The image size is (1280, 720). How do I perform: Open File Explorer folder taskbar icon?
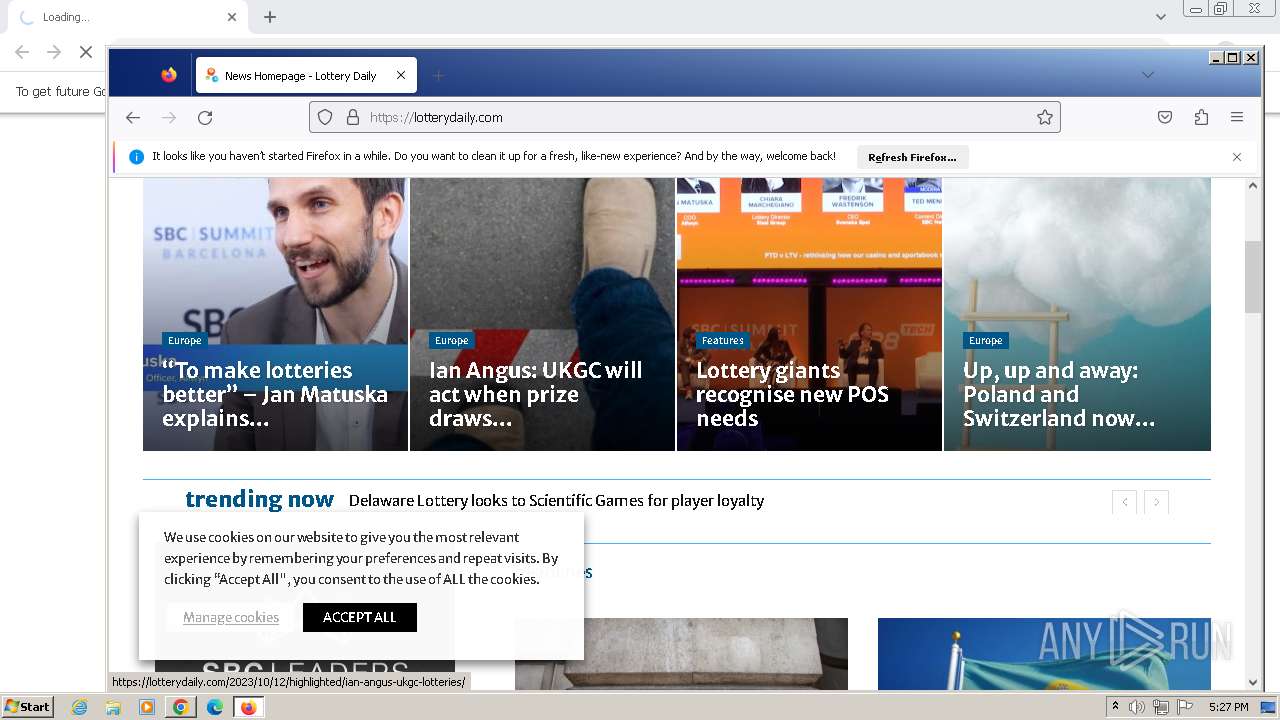113,707
